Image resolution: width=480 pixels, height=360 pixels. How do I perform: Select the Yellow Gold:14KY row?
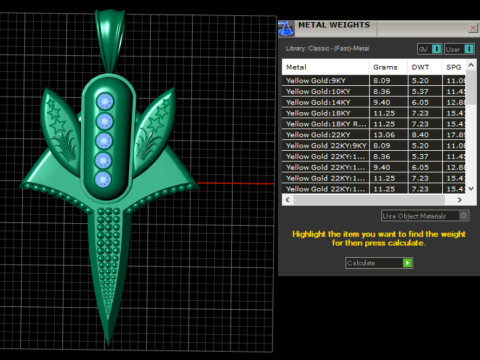tap(374, 102)
